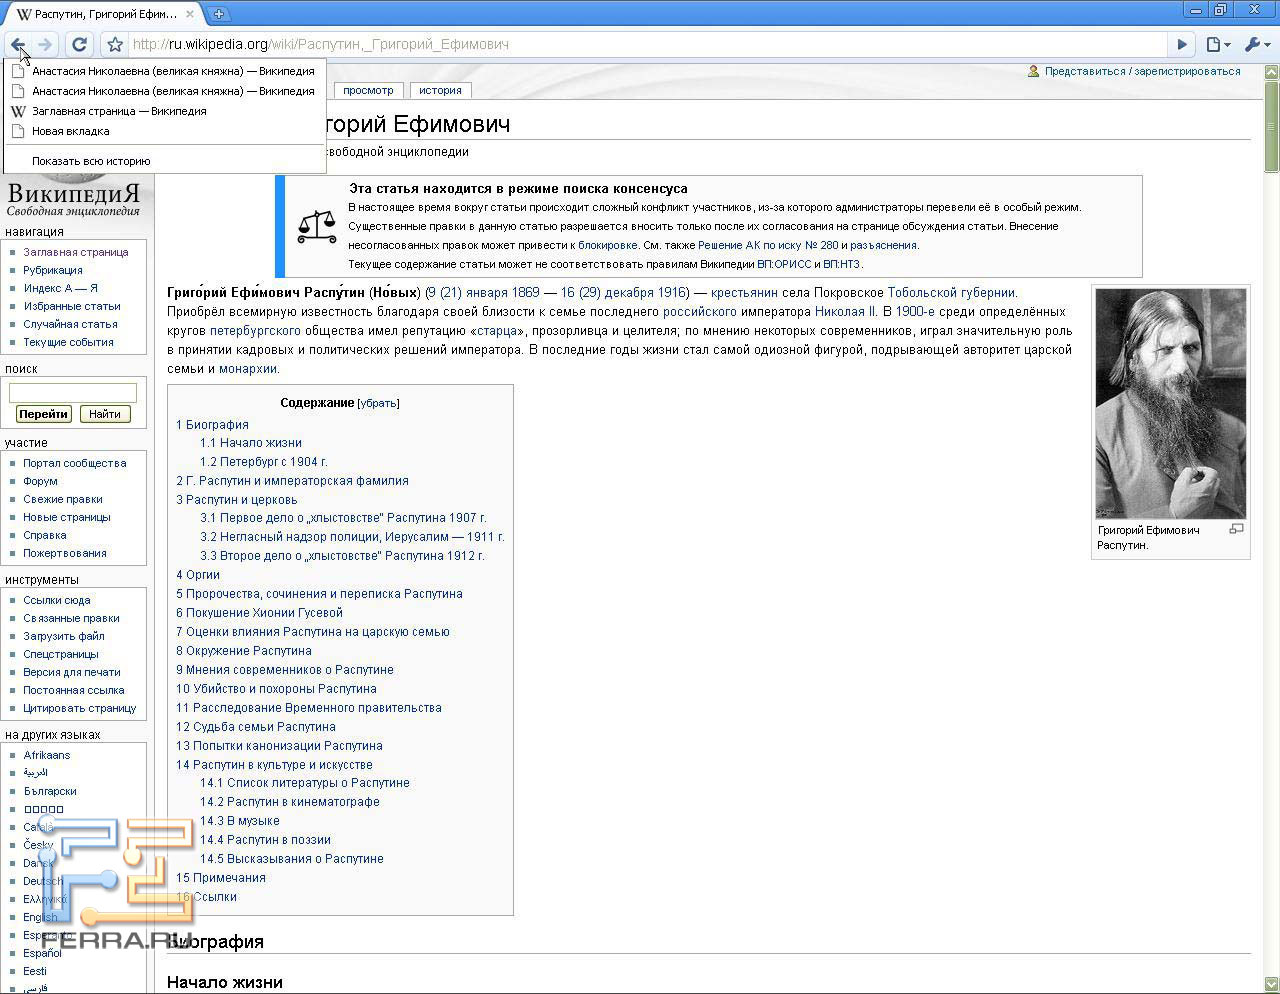This screenshot has width=1280, height=994.
Task: Jump to 14.2 Распутин в кинематографе
Action: [x=290, y=802]
